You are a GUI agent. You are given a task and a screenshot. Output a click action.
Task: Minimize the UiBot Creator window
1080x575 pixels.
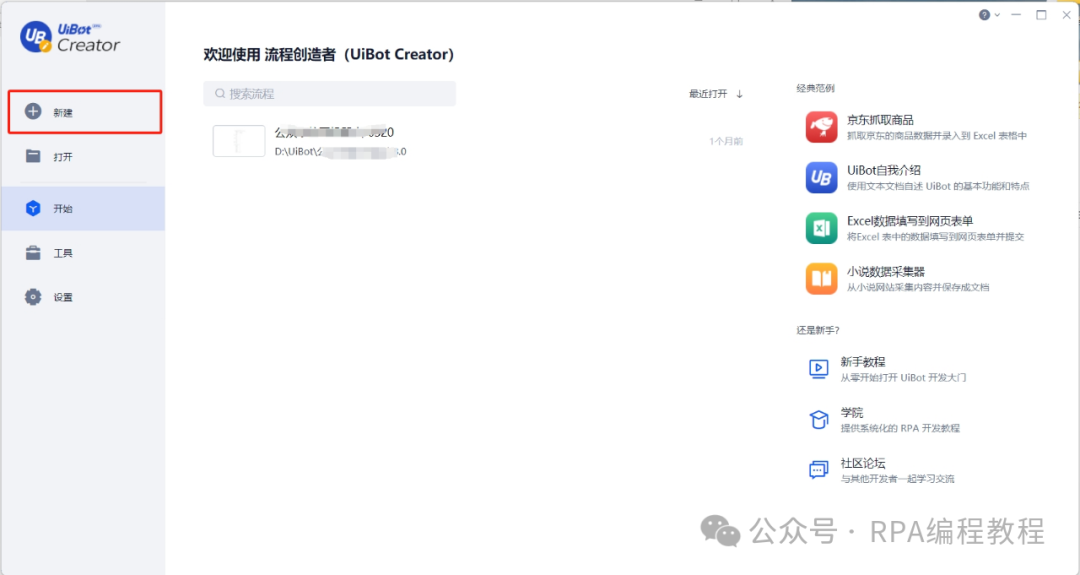[1016, 14]
